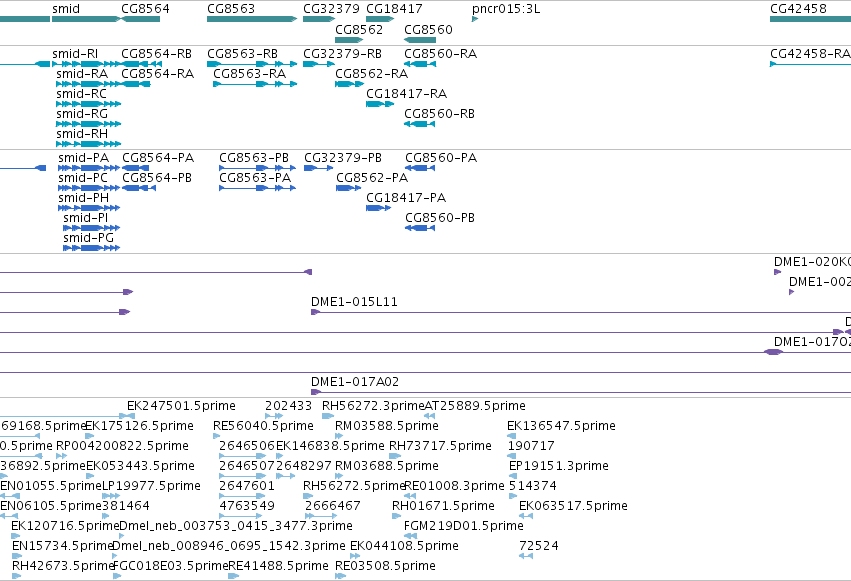Select the CG8560 gene label

tap(428, 29)
